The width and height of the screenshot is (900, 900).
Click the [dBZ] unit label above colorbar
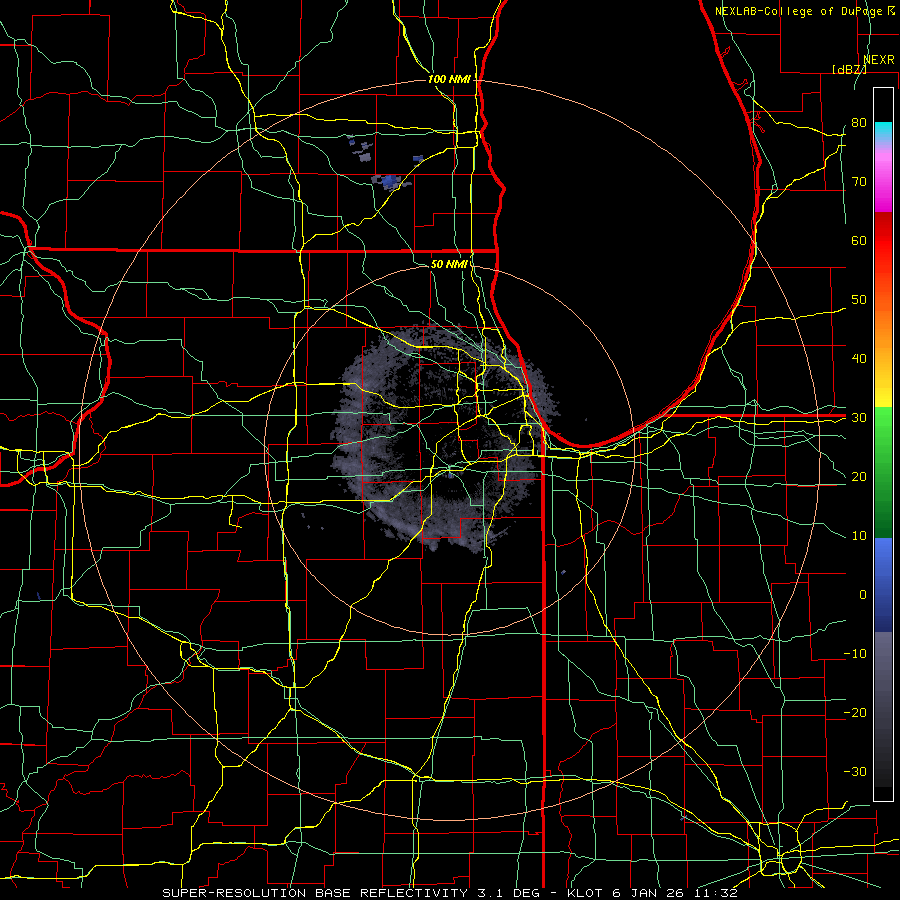click(849, 69)
